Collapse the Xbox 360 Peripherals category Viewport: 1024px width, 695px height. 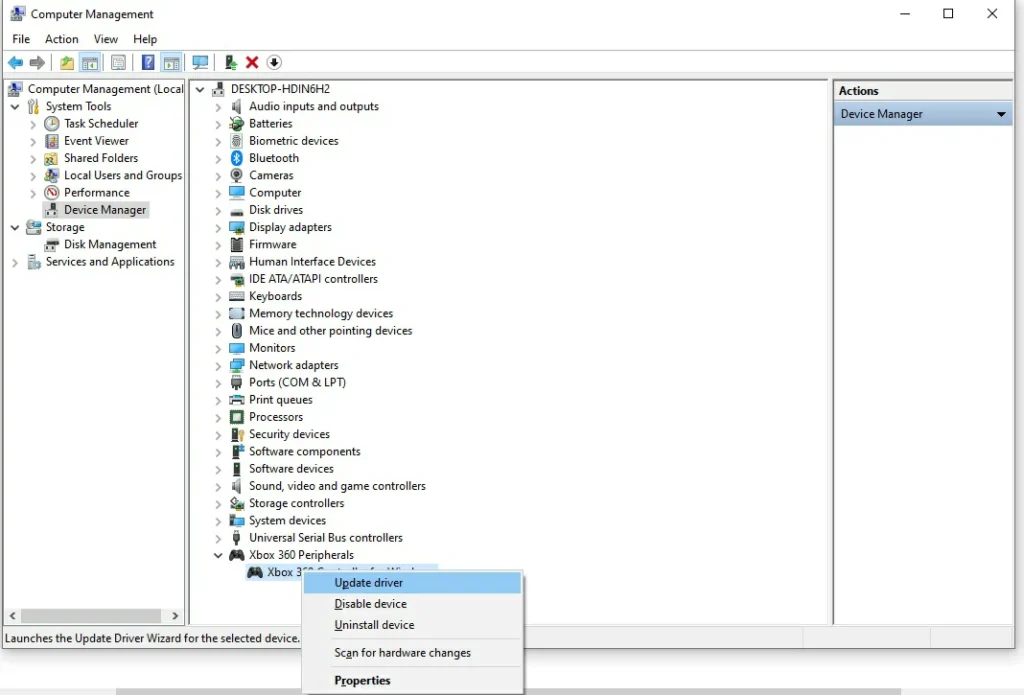pyautogui.click(x=219, y=555)
